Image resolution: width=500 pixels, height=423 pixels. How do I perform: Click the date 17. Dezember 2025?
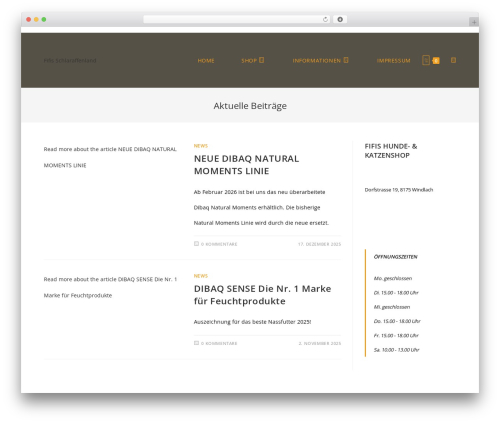pos(319,244)
